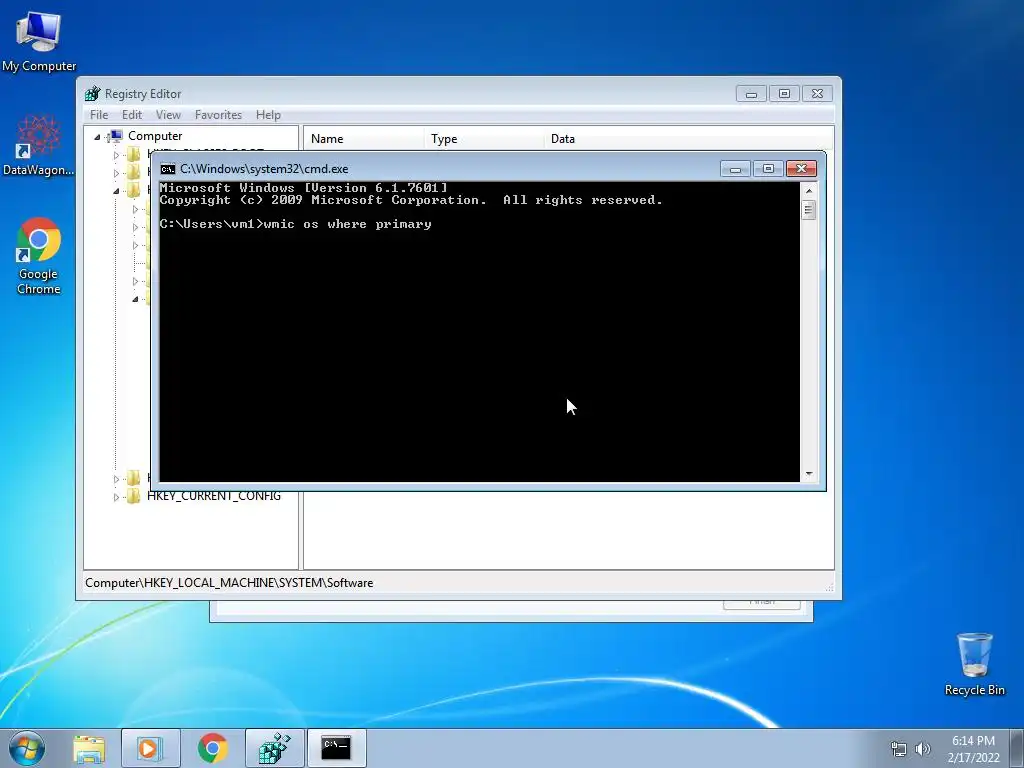Click the taskbar clock showing 6:14 PM
This screenshot has height=768, width=1024.
click(973, 749)
